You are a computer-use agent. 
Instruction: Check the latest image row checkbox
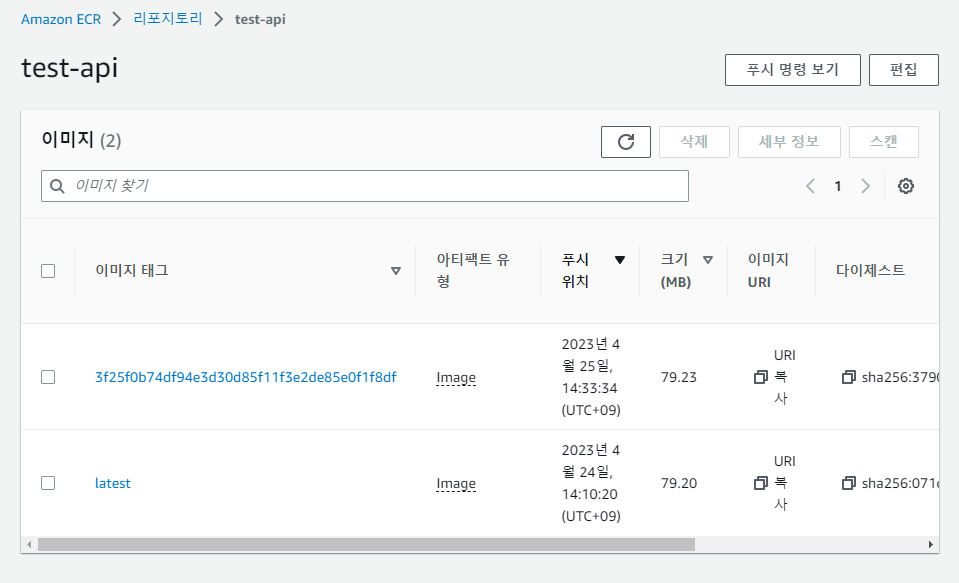48,483
